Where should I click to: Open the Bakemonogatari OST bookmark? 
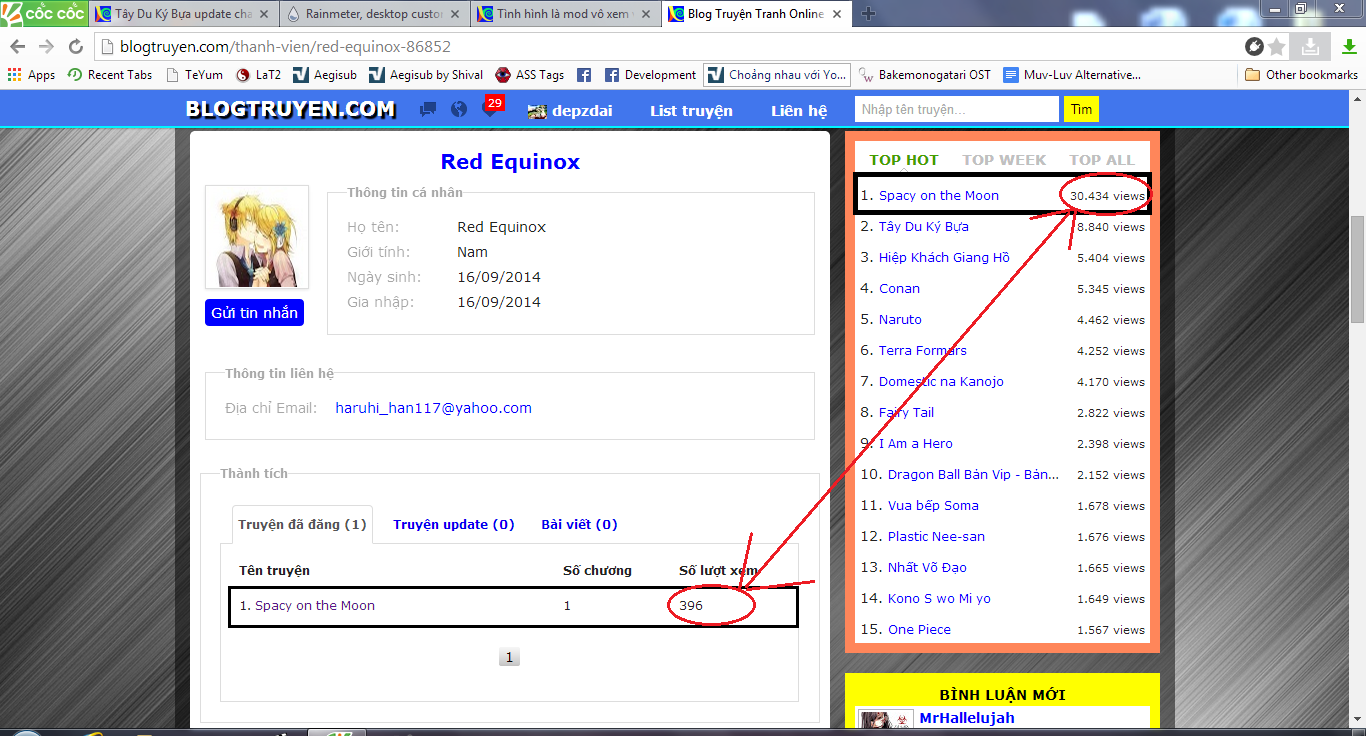point(924,75)
